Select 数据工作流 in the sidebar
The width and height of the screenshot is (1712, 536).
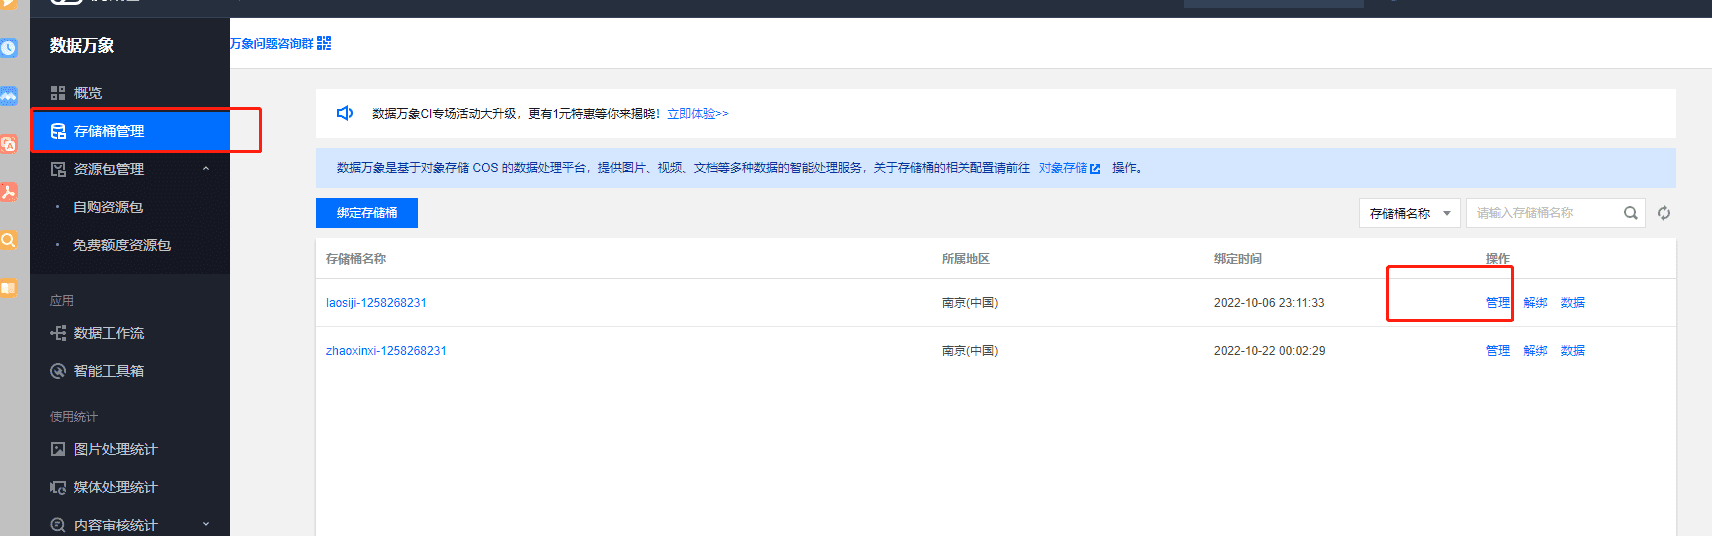click(108, 333)
